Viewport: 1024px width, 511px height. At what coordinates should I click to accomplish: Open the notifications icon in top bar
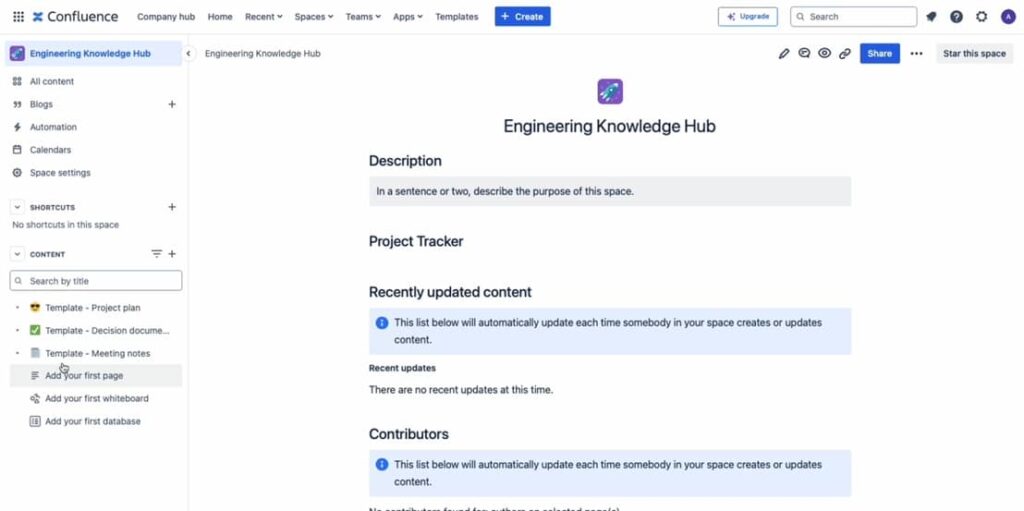tap(931, 17)
